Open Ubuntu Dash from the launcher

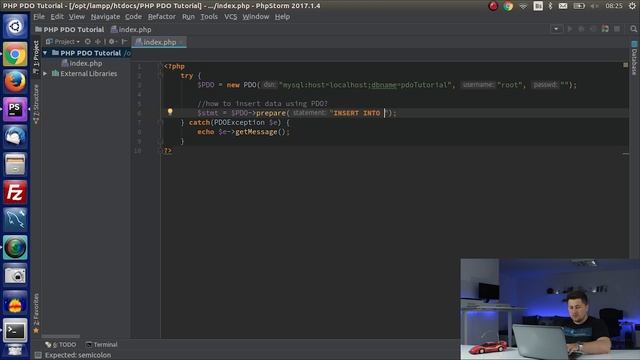(x=15, y=27)
